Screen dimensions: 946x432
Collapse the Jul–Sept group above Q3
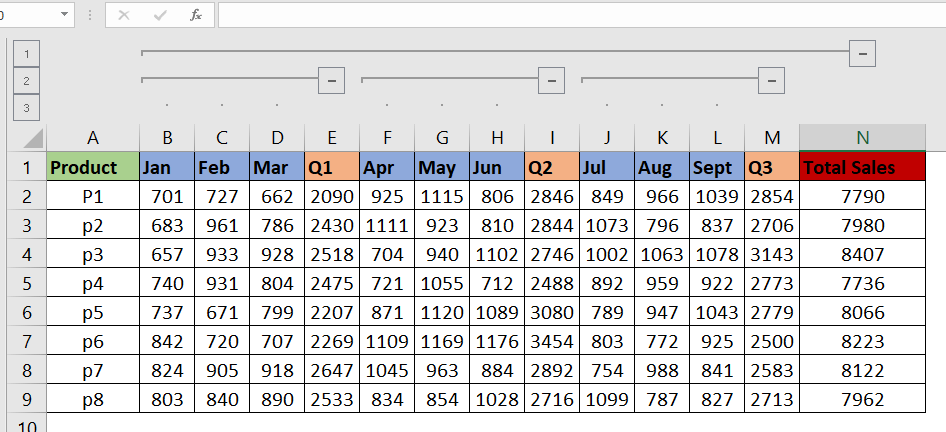tap(771, 79)
